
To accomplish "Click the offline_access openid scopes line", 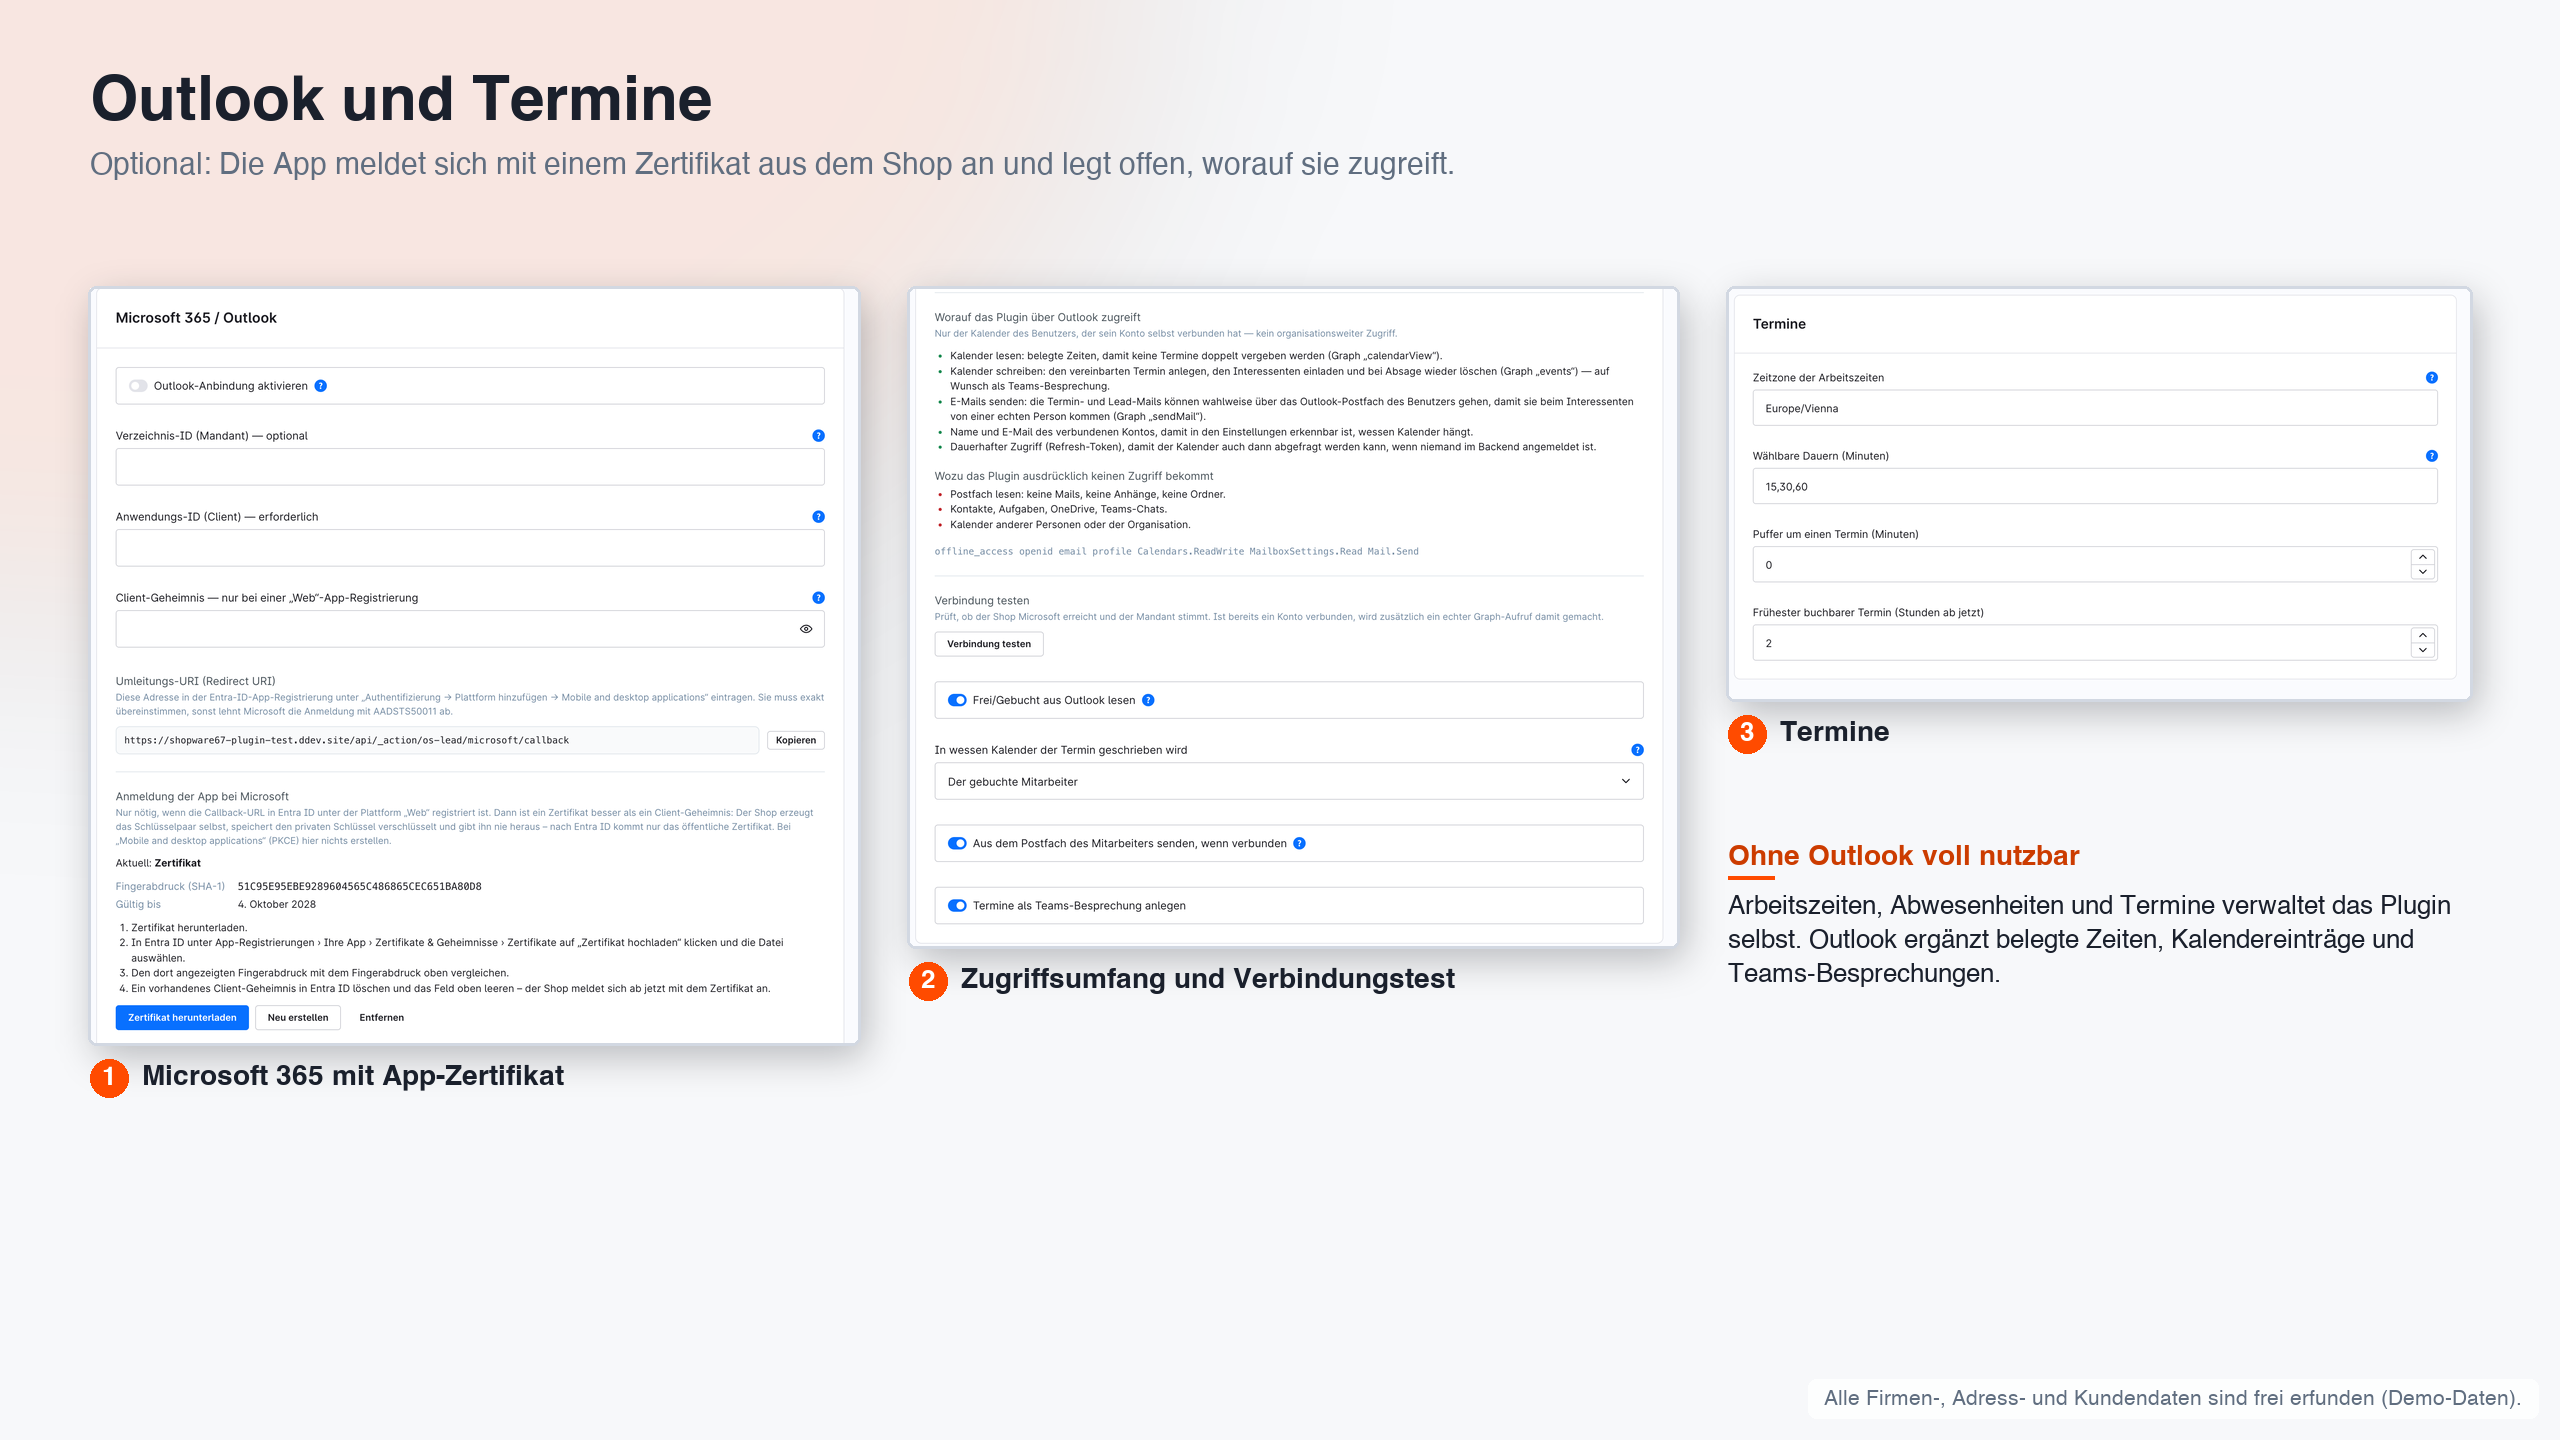I will tap(1176, 552).
